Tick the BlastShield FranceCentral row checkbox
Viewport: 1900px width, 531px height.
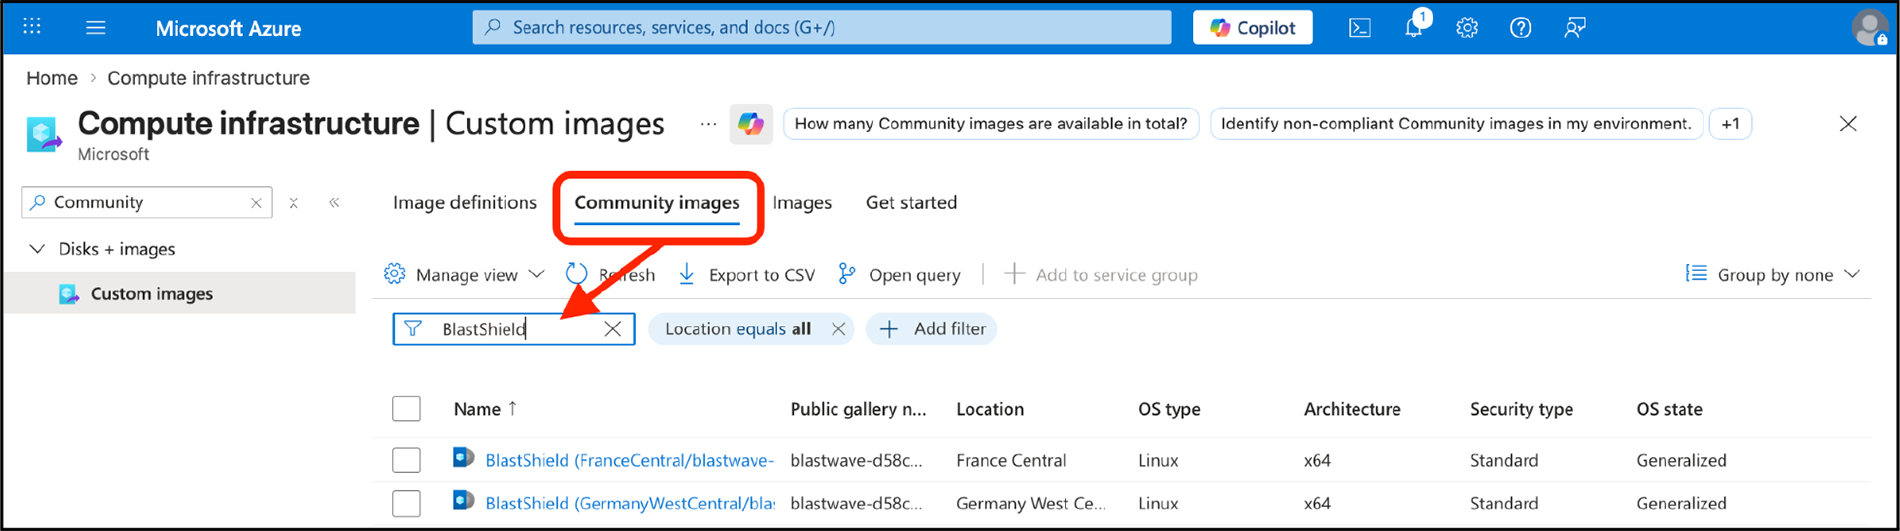[x=406, y=460]
